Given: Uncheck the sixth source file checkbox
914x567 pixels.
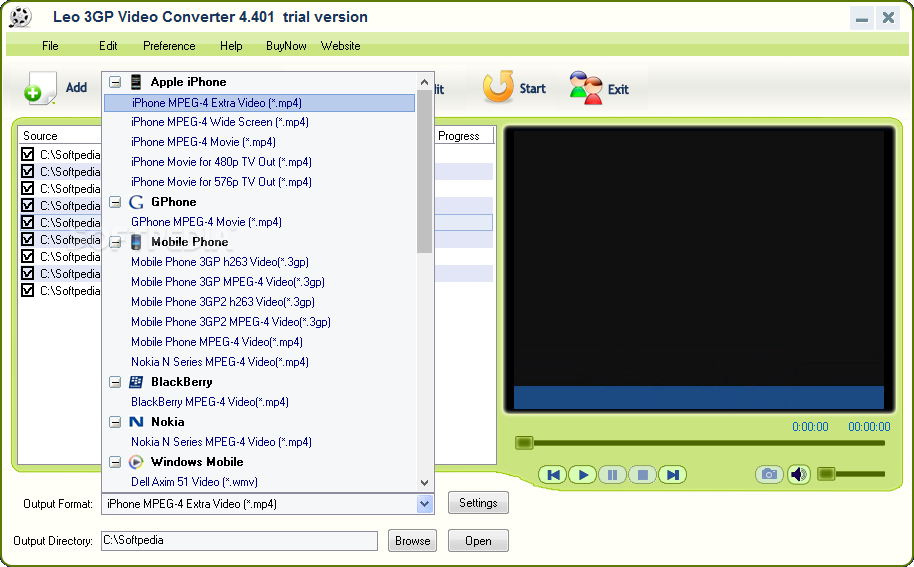Looking at the screenshot, I should tap(27, 240).
